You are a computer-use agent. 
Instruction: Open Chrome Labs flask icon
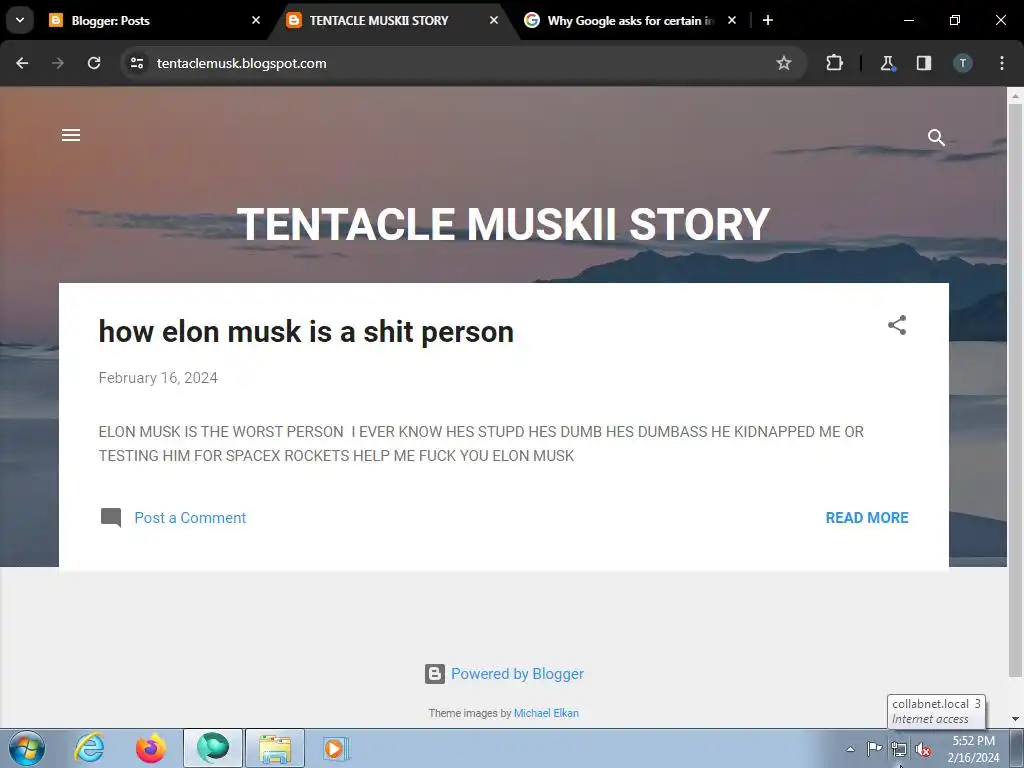(887, 63)
